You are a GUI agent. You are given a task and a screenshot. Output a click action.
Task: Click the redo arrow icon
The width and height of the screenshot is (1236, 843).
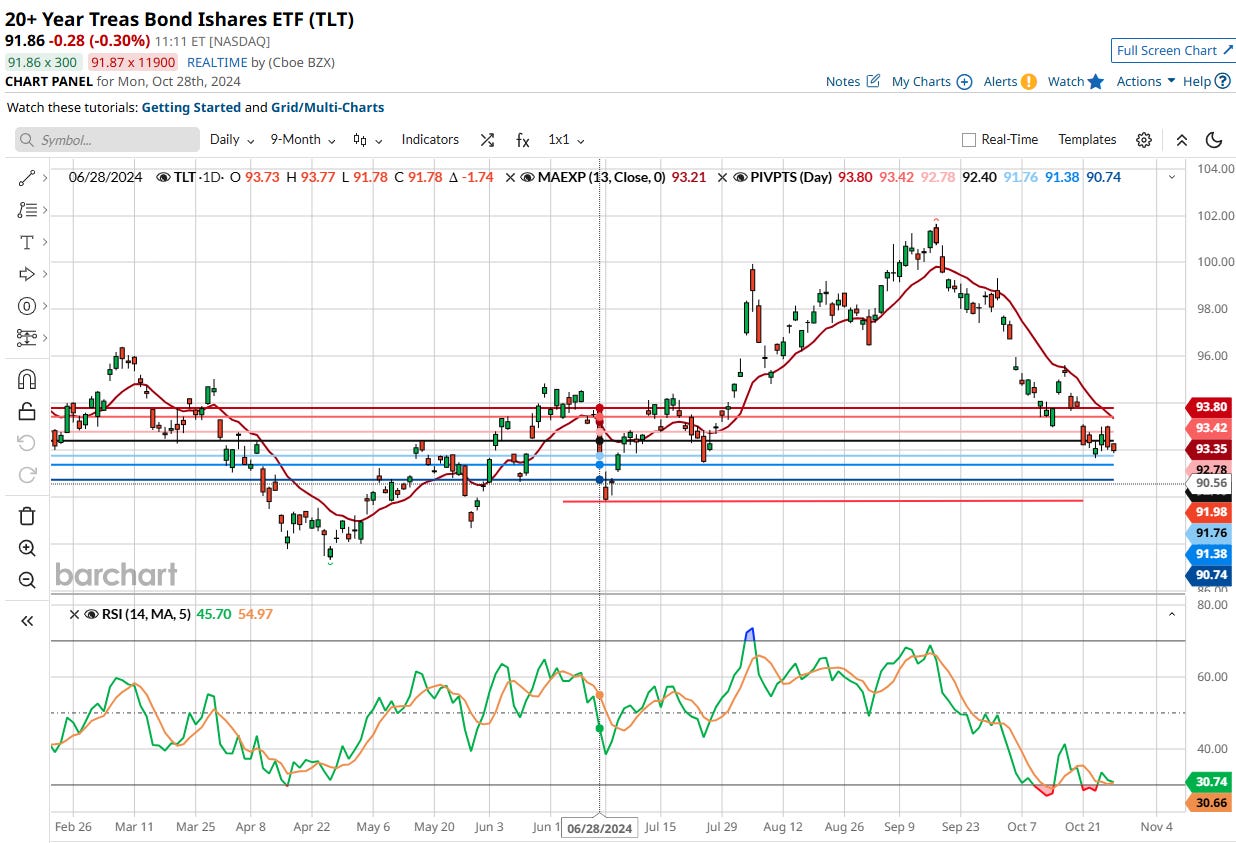27,474
